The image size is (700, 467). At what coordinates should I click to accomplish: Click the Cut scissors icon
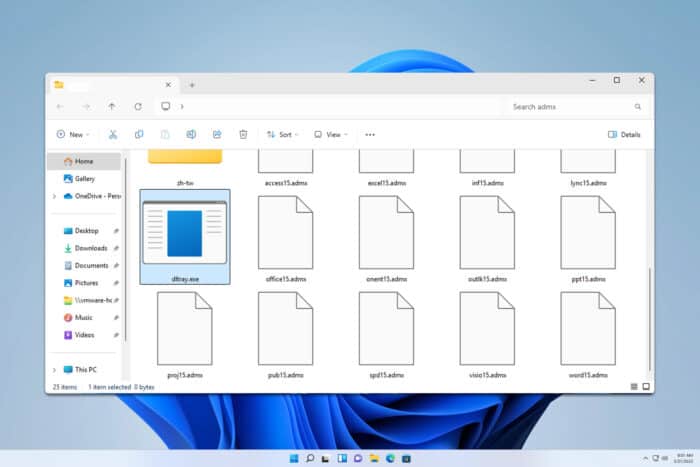[113, 134]
